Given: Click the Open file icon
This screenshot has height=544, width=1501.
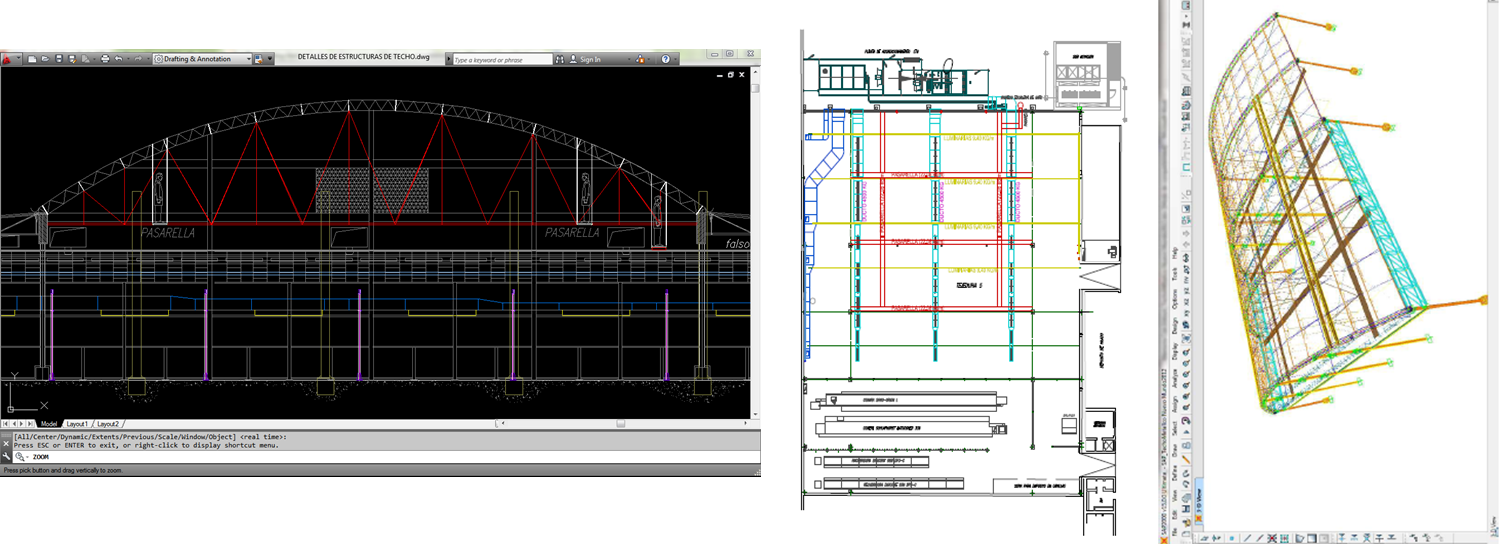Looking at the screenshot, I should pyautogui.click(x=46, y=59).
